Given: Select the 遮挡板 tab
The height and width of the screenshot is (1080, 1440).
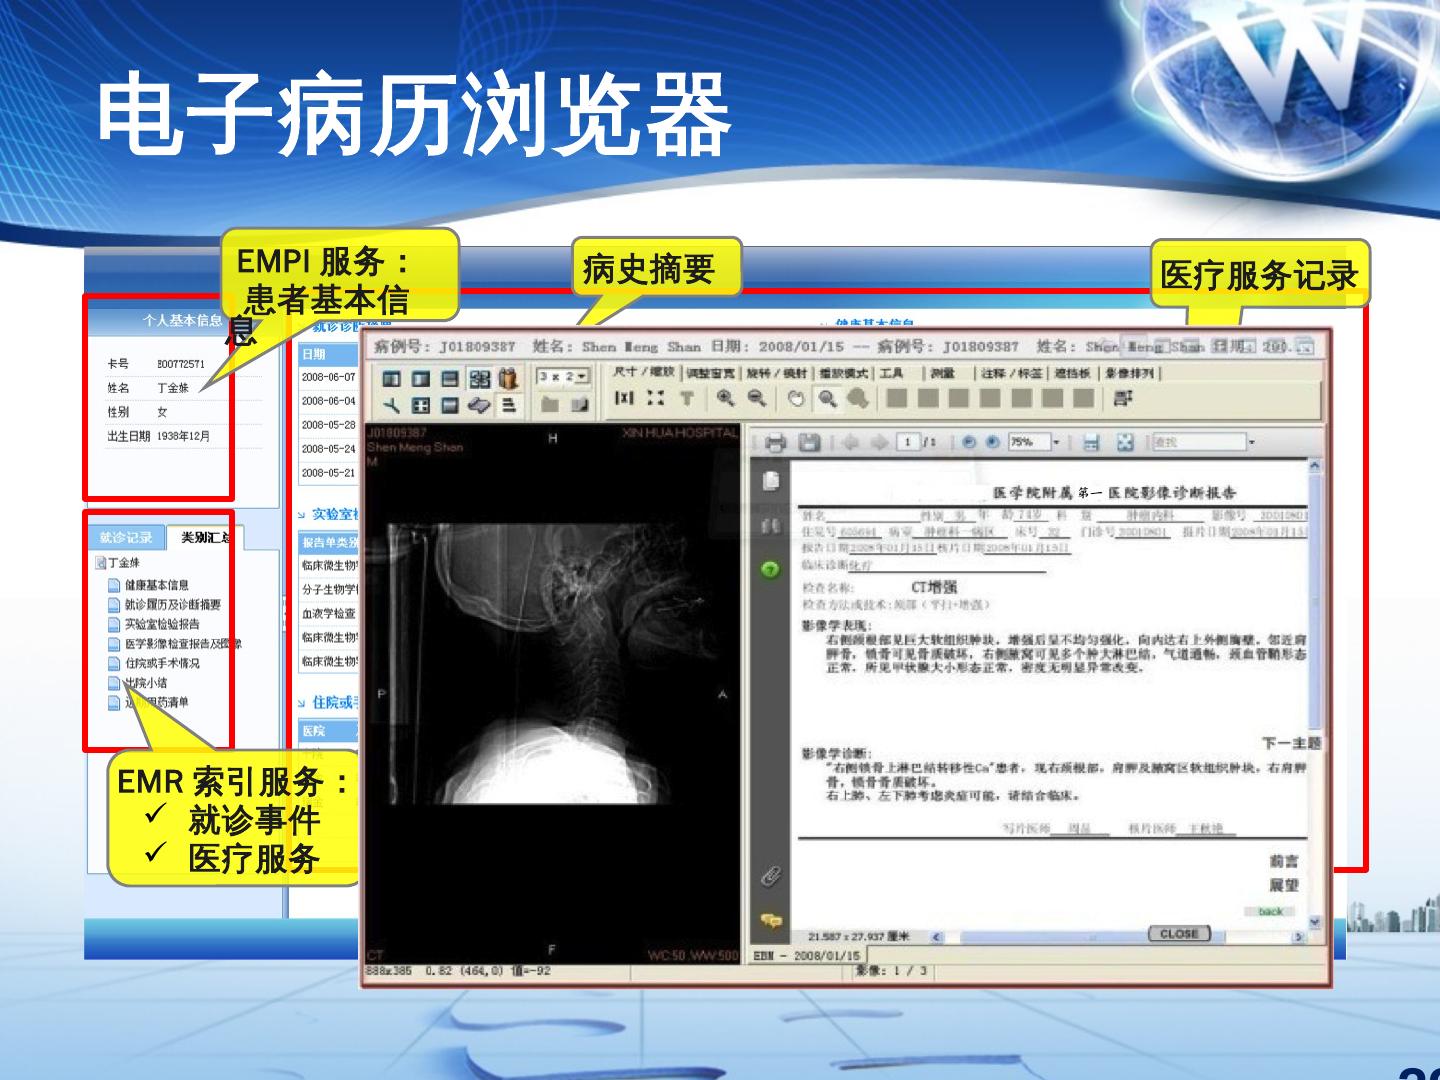Looking at the screenshot, I should pos(1072,373).
